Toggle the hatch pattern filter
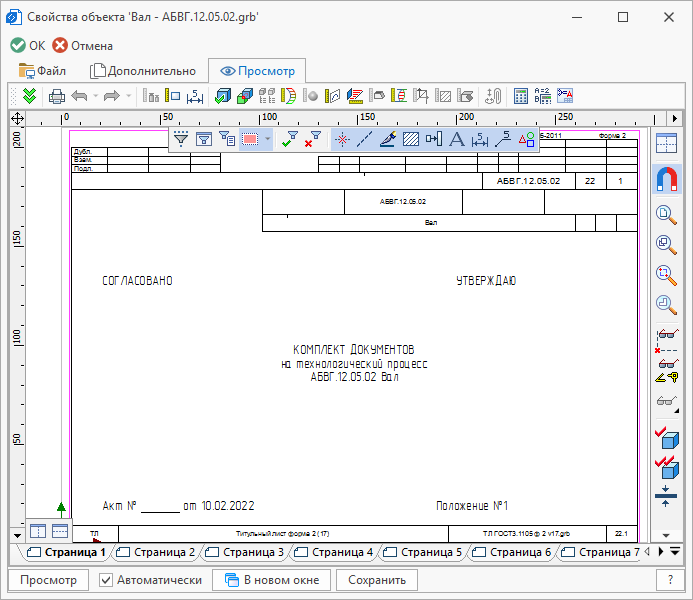This screenshot has width=693, height=600. (x=411, y=139)
